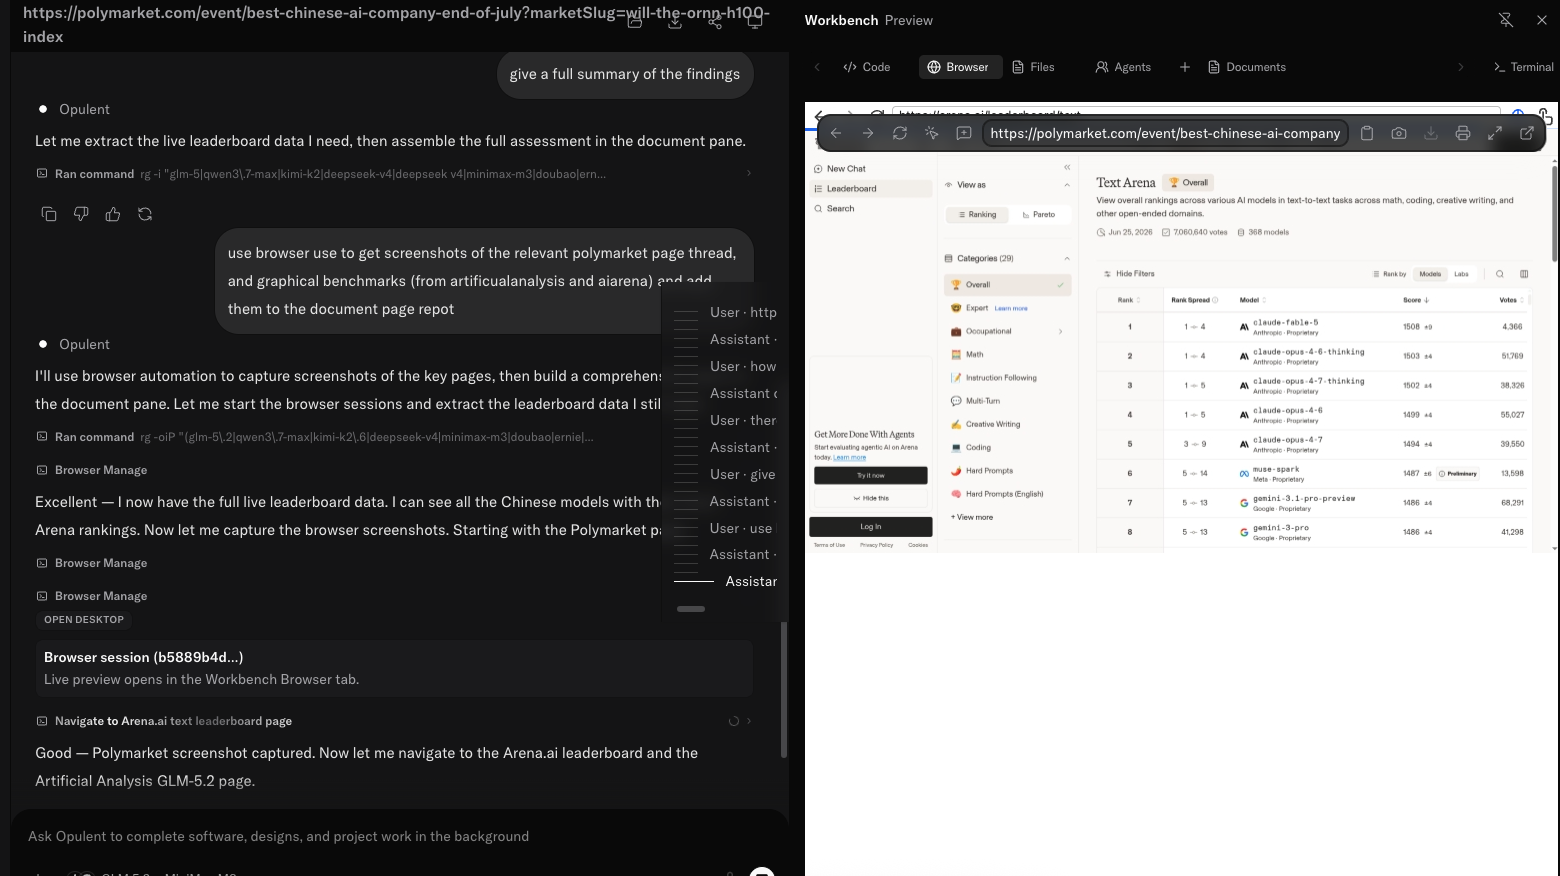Take a screenshot with the camera icon
1560x876 pixels.
(1399, 133)
